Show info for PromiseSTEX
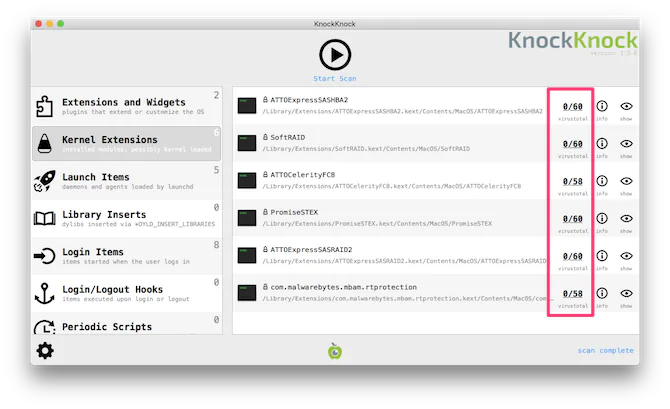The image size is (670, 409). [602, 218]
